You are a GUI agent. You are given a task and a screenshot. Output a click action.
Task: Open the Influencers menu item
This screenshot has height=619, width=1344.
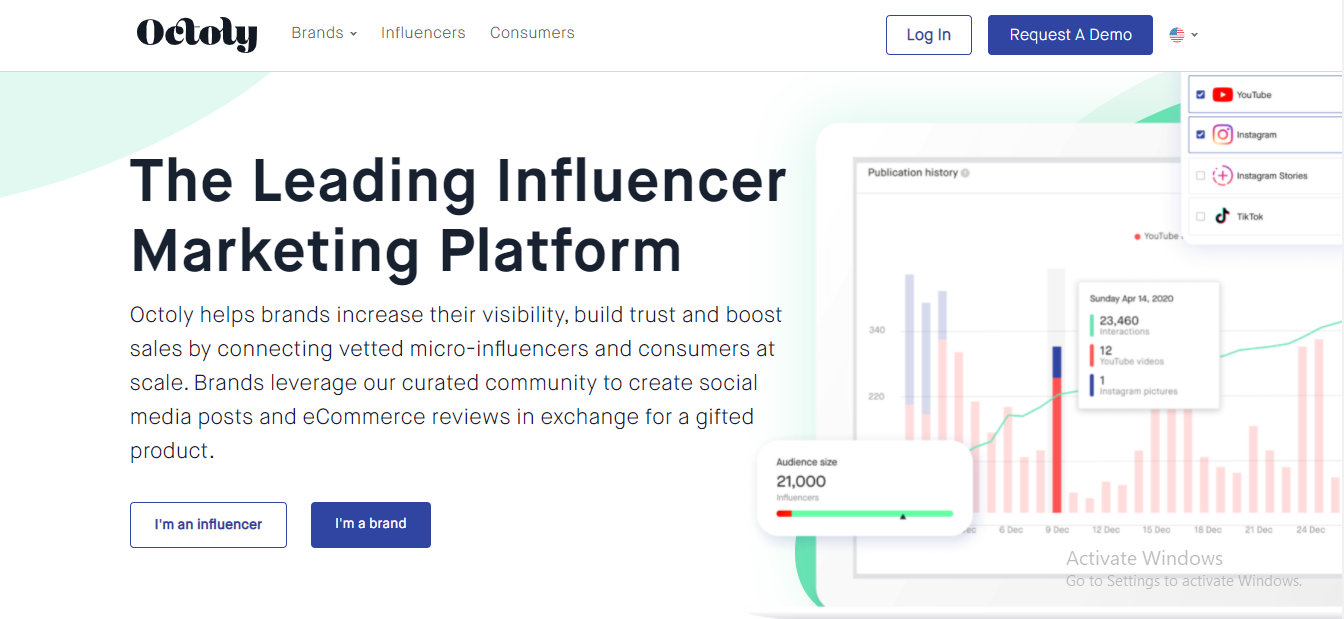[423, 33]
